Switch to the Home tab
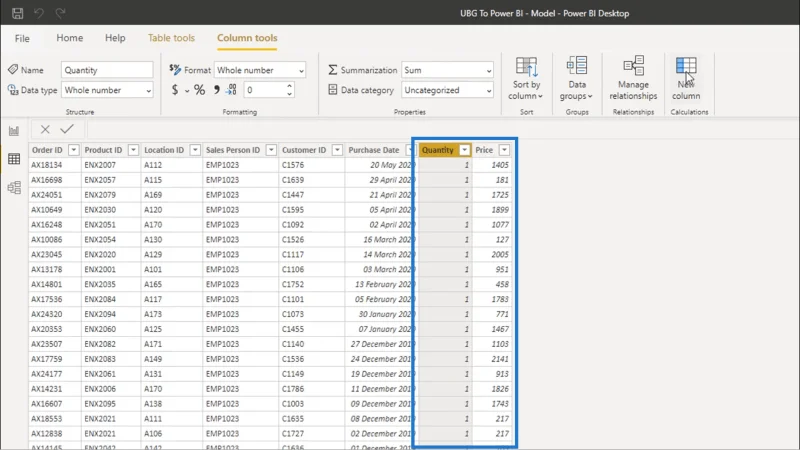 69,38
